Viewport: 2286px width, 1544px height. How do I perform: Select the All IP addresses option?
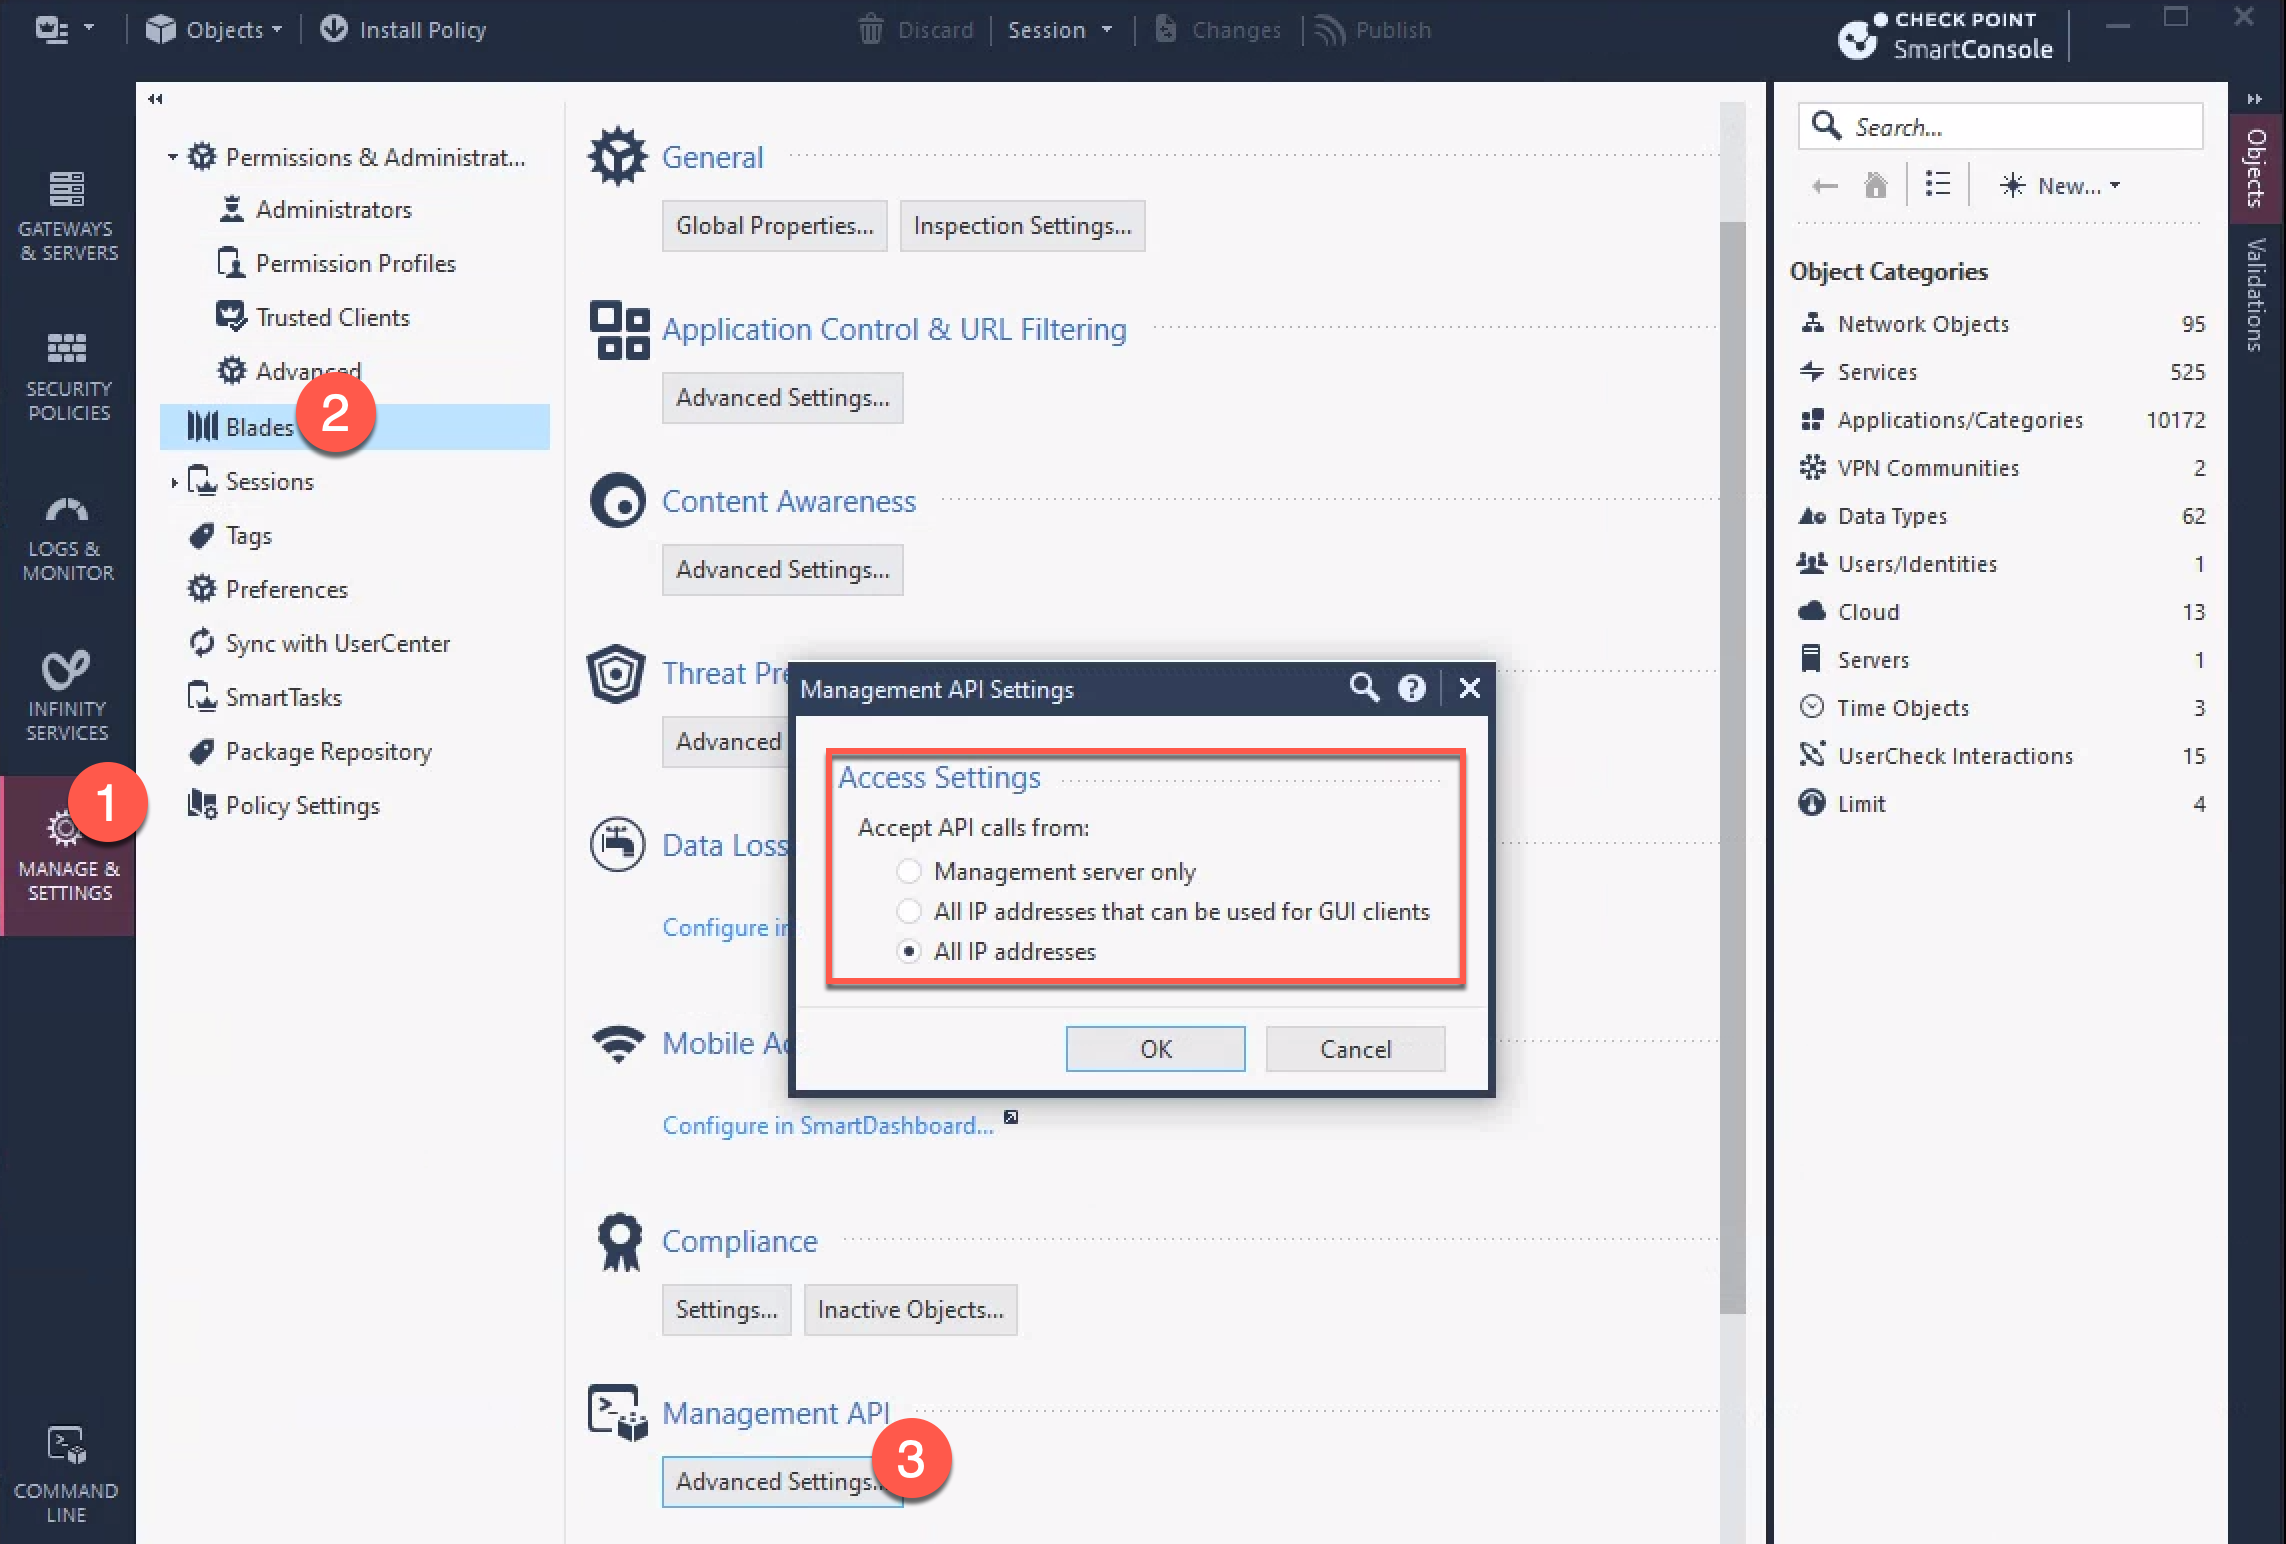click(x=996, y=951)
